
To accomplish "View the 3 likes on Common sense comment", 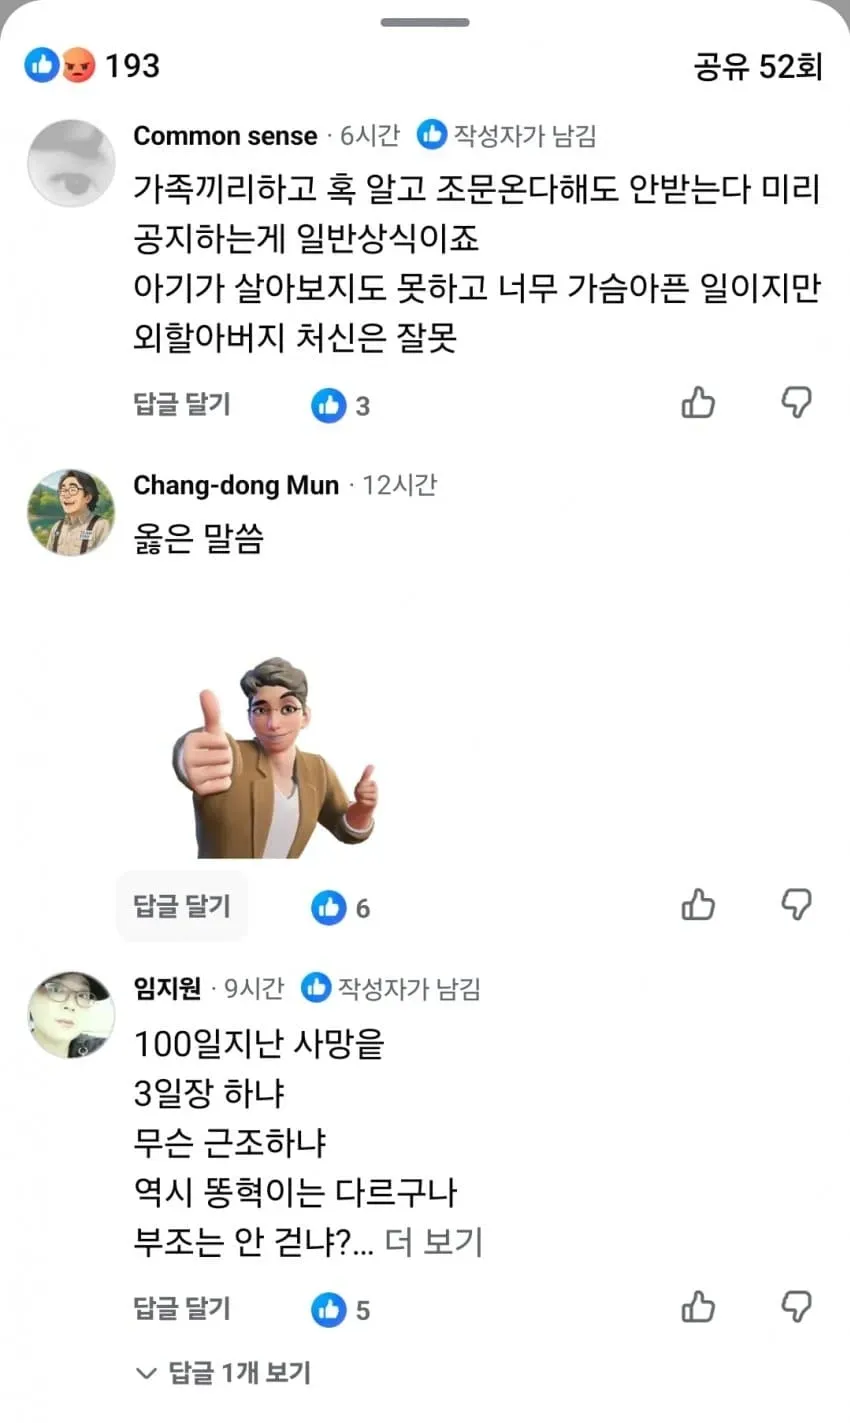I will tap(341, 406).
